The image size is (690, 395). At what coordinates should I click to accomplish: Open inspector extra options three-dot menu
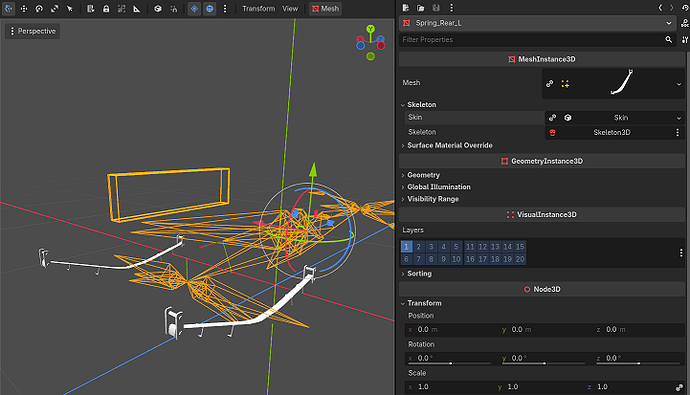point(451,7)
